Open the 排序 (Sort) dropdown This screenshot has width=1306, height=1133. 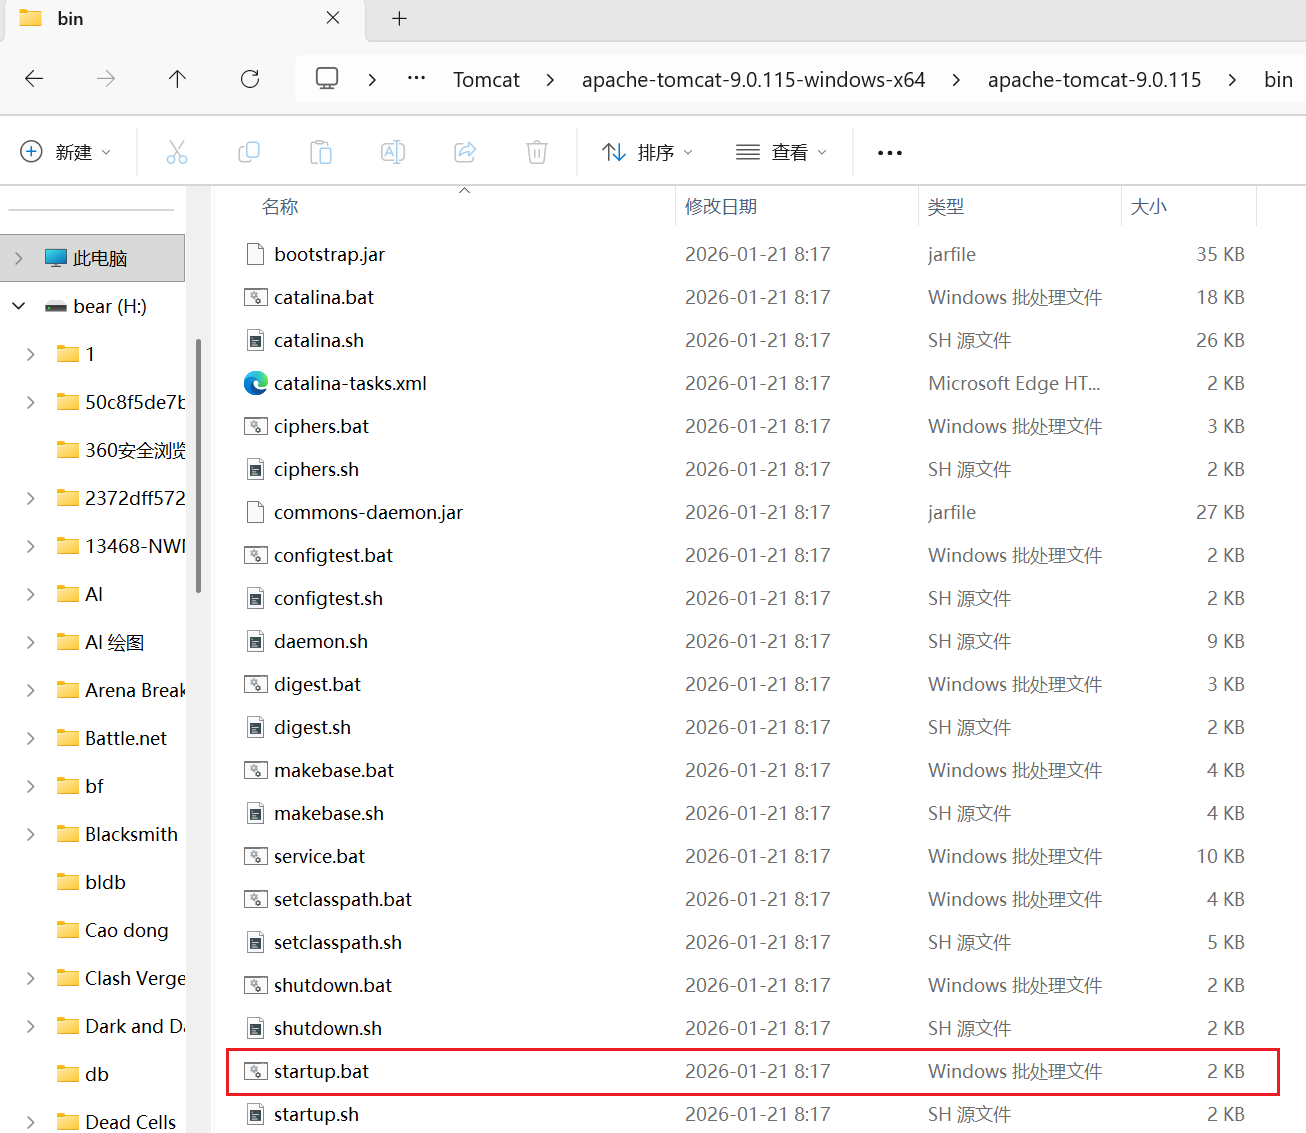click(x=647, y=152)
